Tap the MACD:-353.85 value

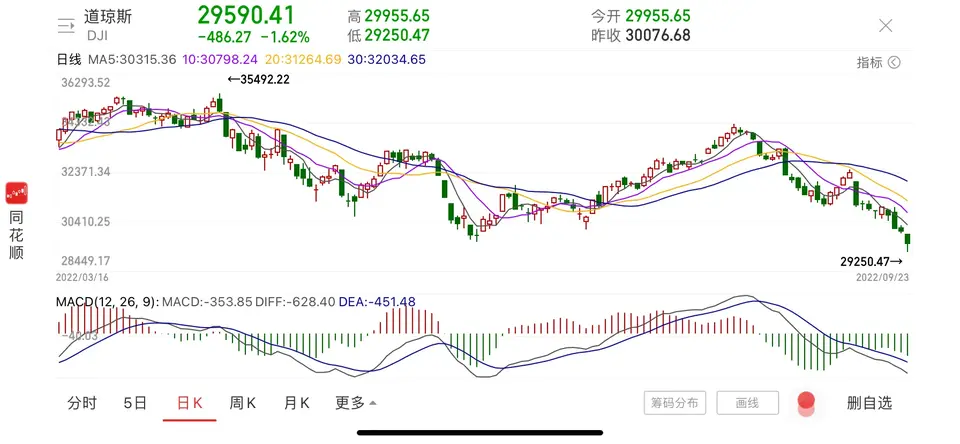tap(209, 302)
